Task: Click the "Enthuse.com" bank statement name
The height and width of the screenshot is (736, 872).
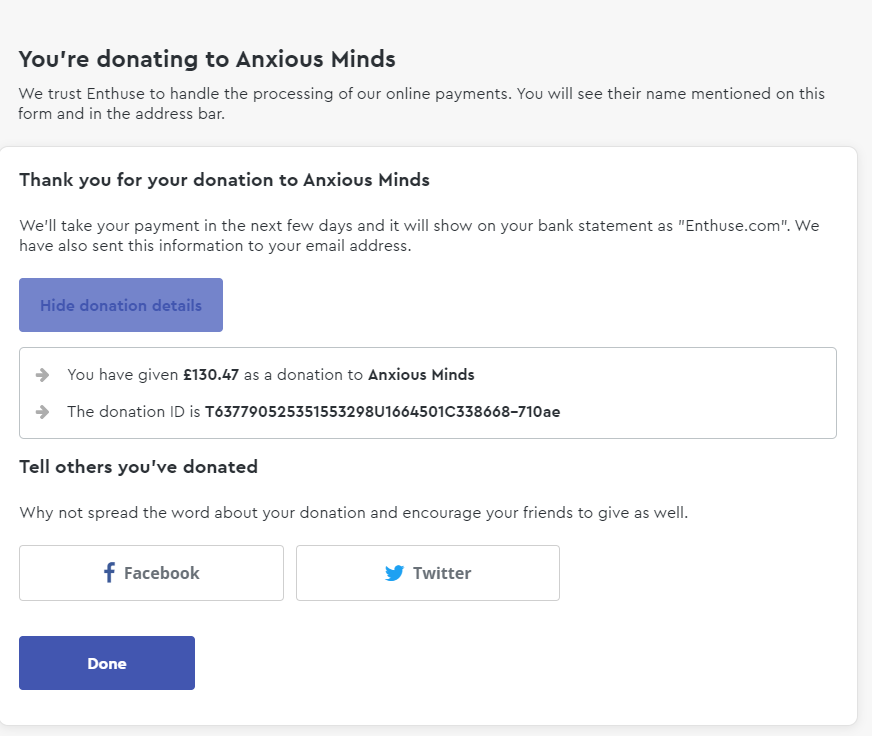Action: point(735,226)
